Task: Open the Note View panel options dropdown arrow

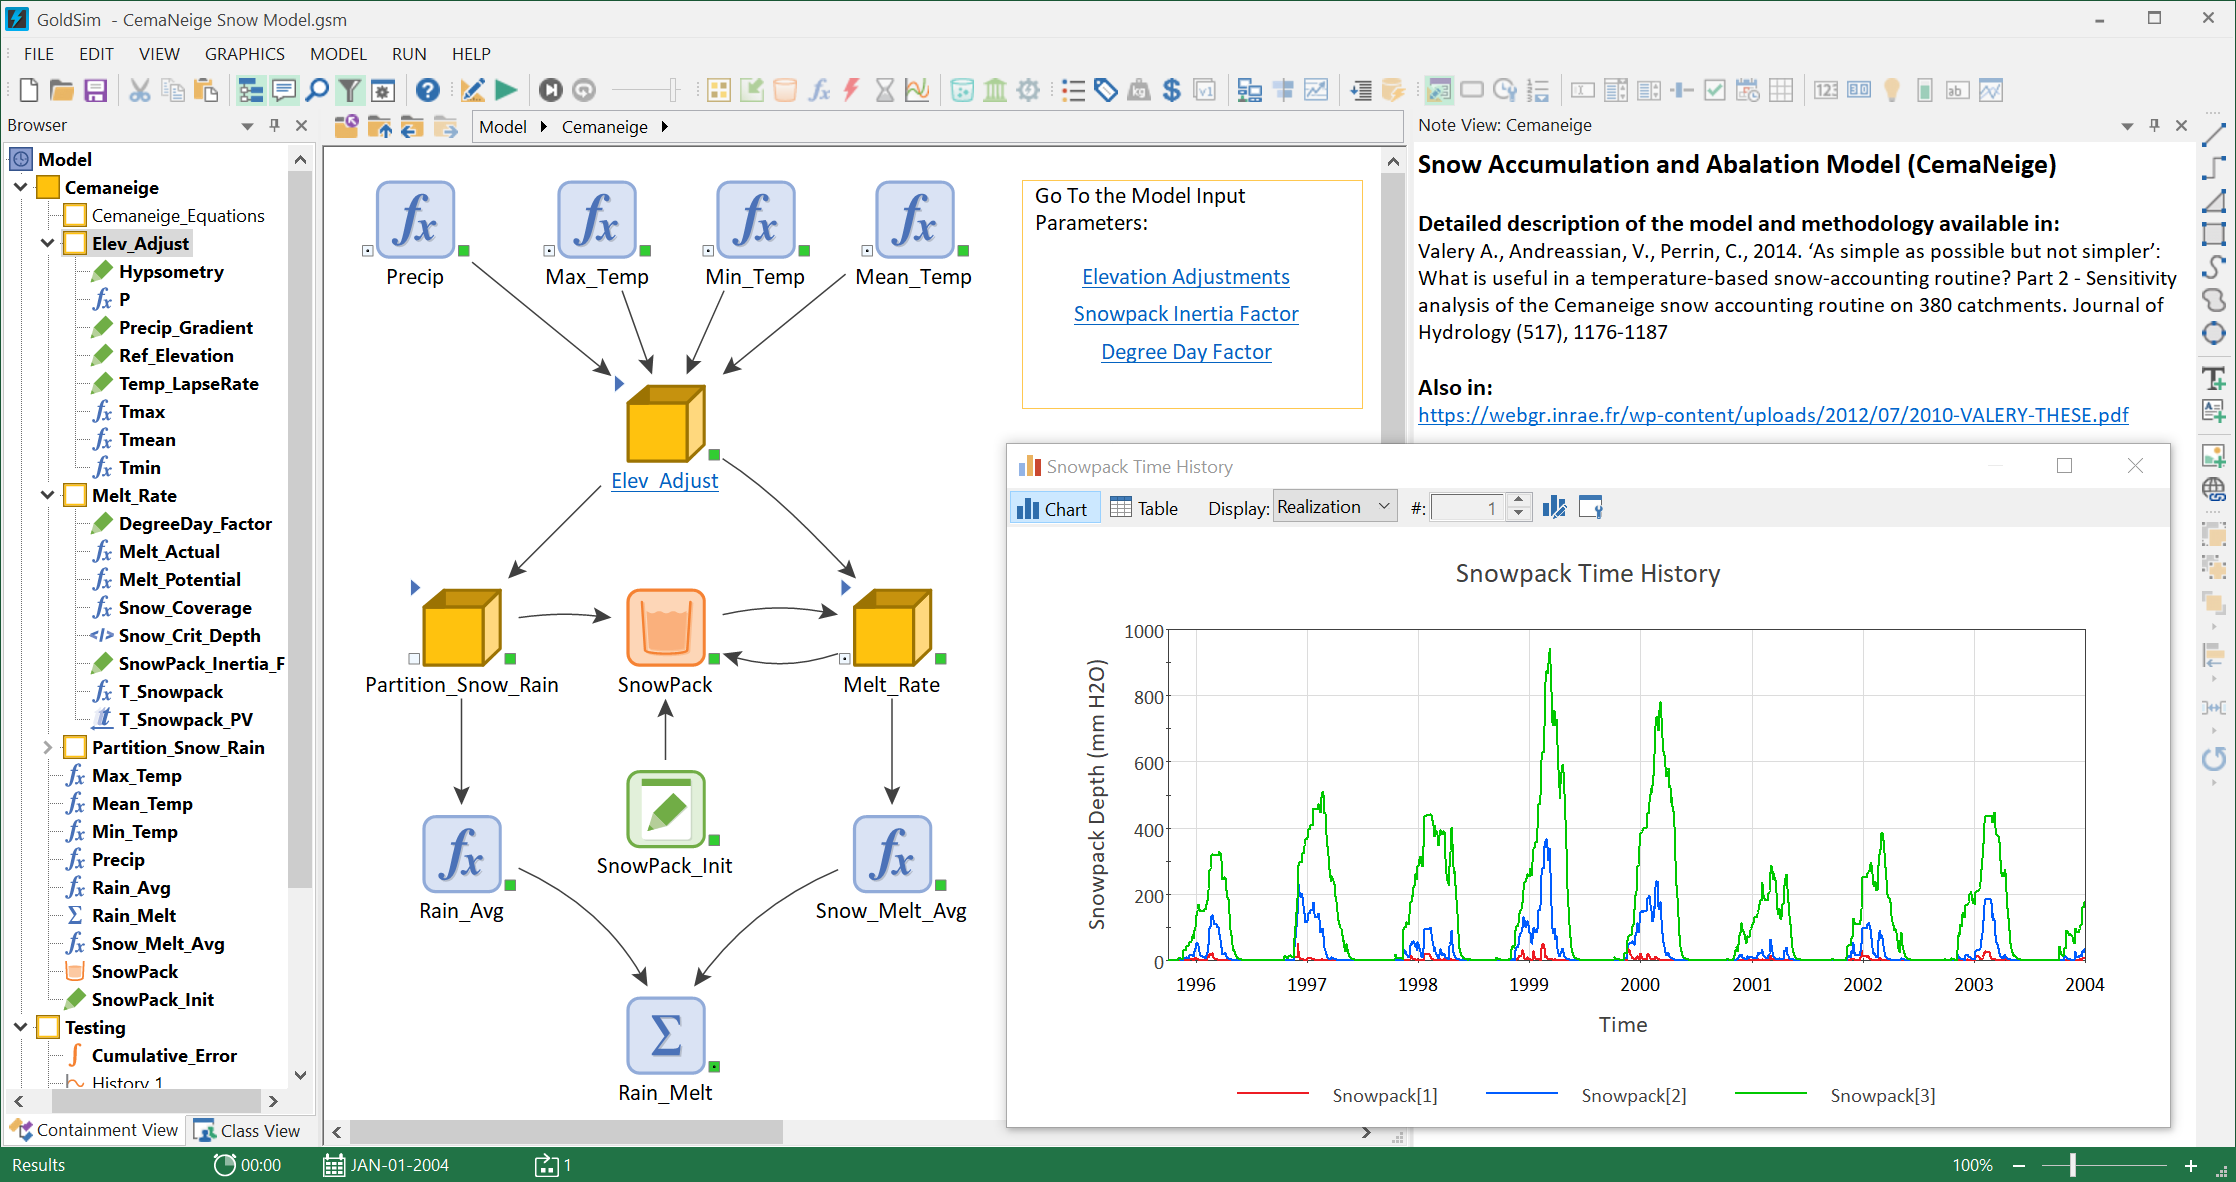Action: tap(2127, 126)
